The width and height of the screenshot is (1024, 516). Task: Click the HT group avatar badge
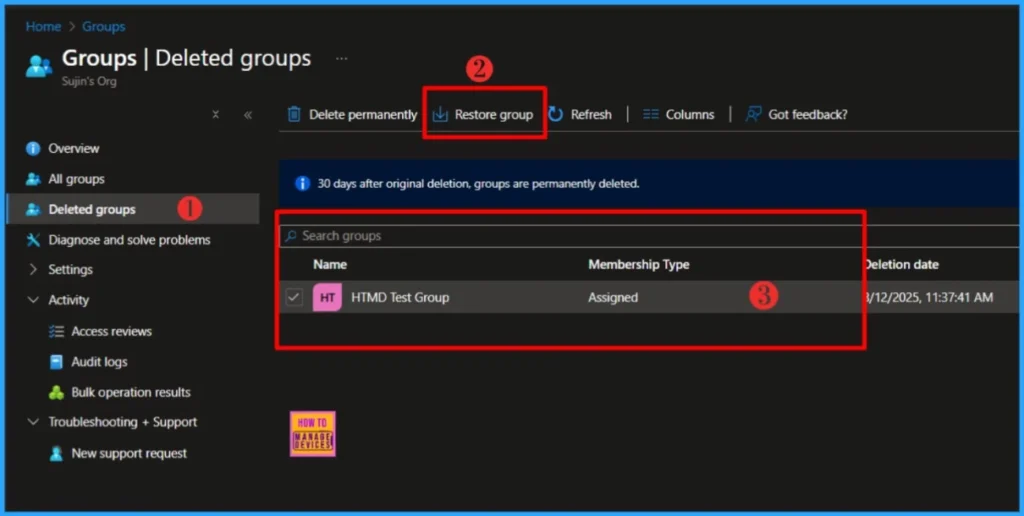click(x=327, y=297)
